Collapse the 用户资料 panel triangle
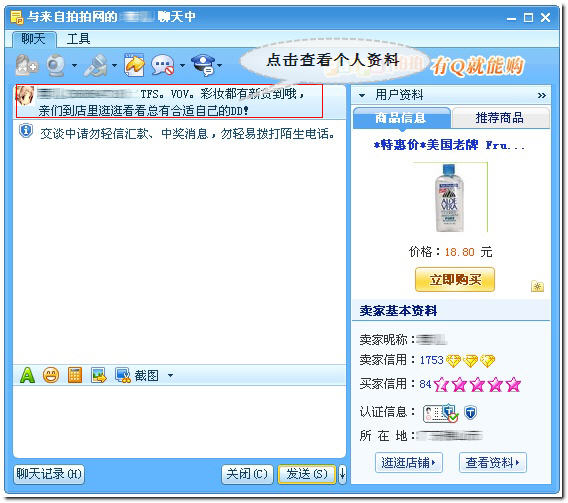 point(362,96)
